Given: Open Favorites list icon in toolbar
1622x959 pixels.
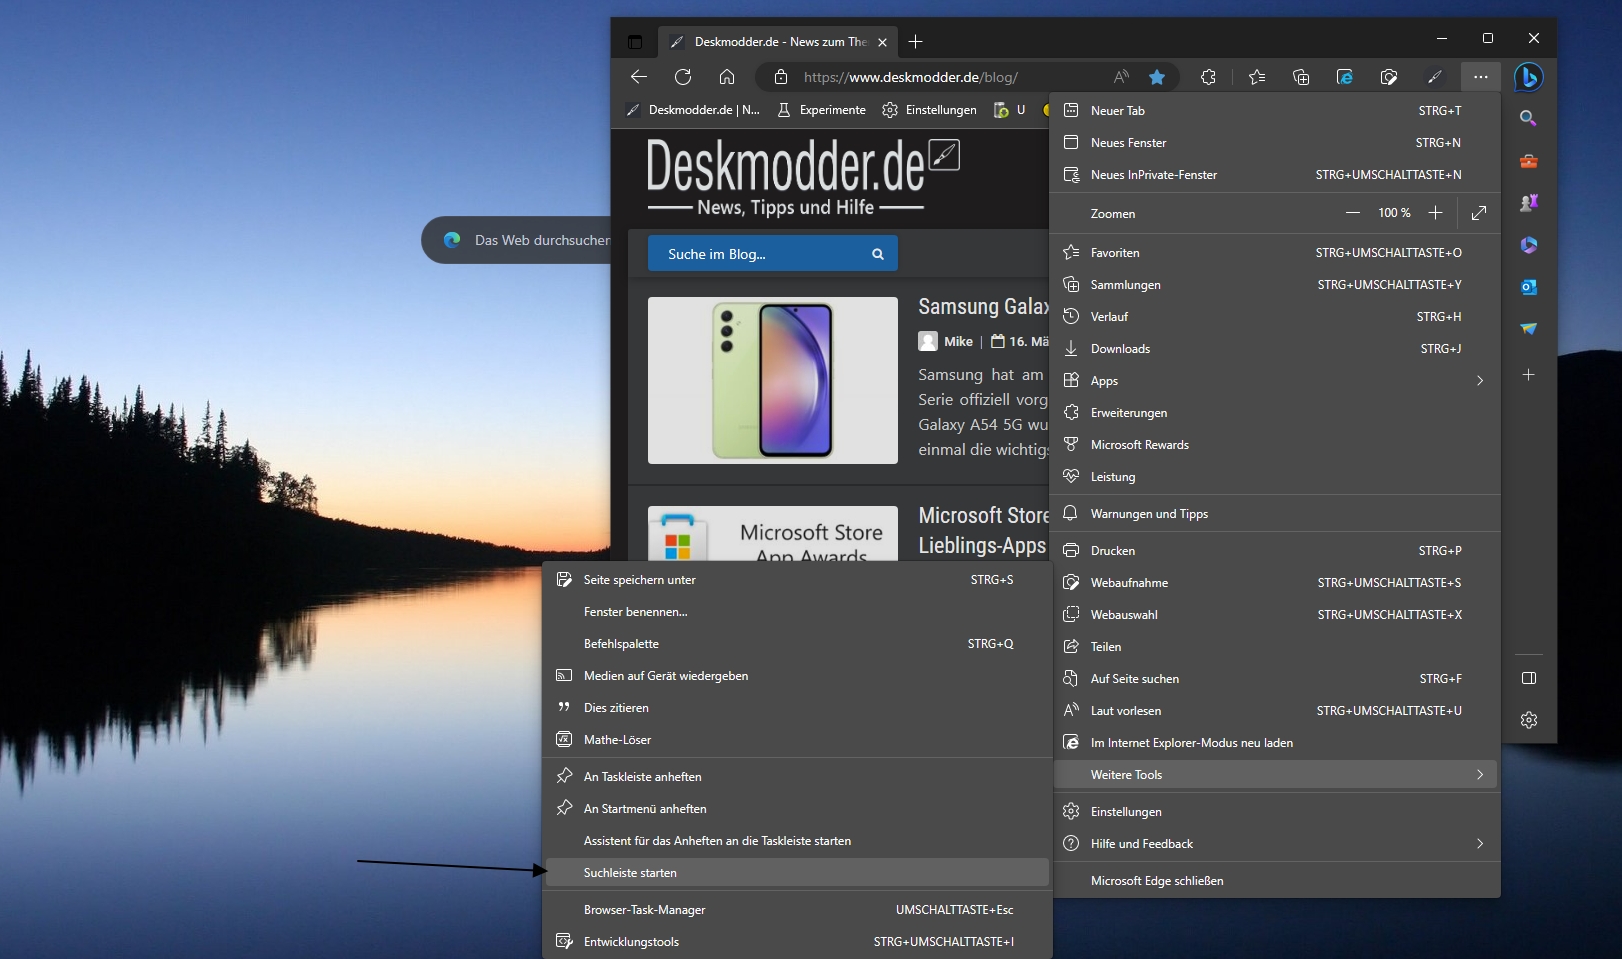Looking at the screenshot, I should (x=1257, y=77).
